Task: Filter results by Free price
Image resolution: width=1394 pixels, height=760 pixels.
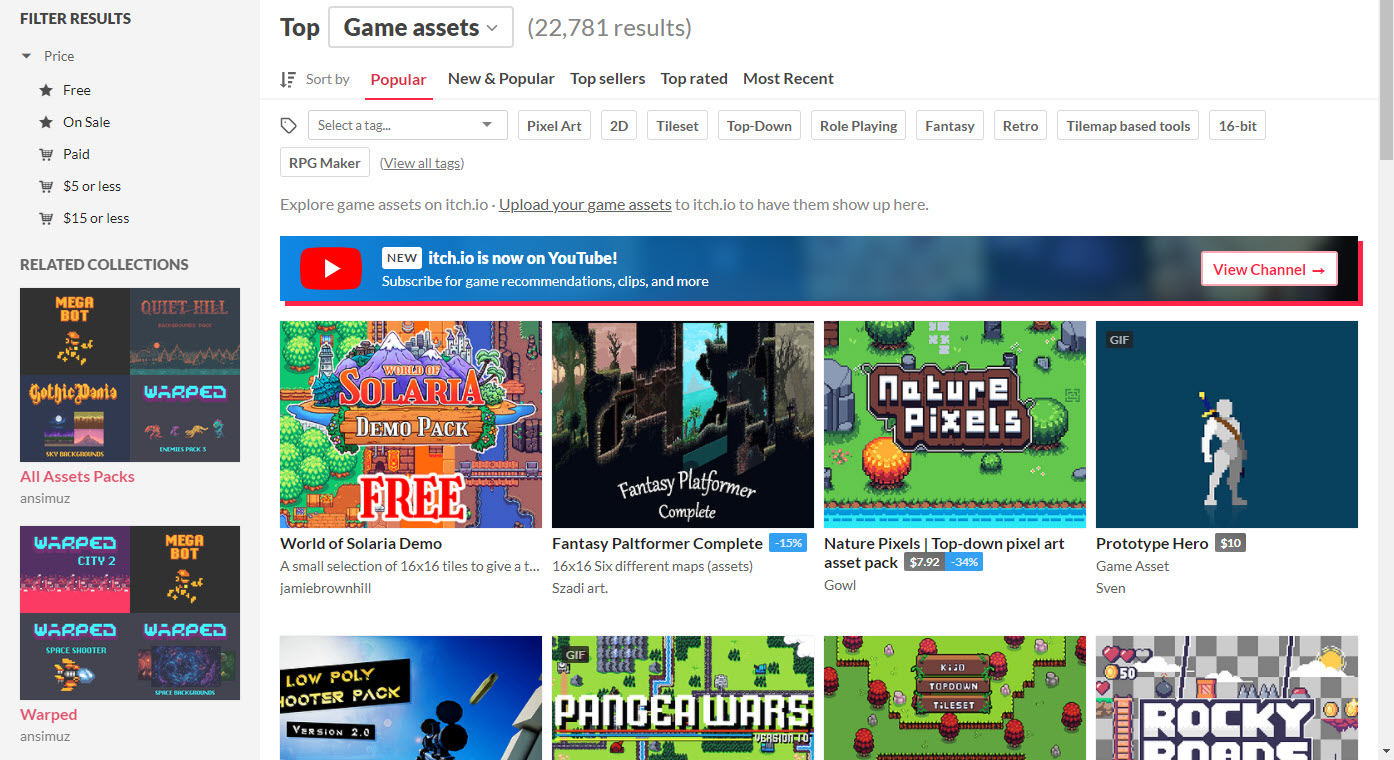Action: point(77,90)
